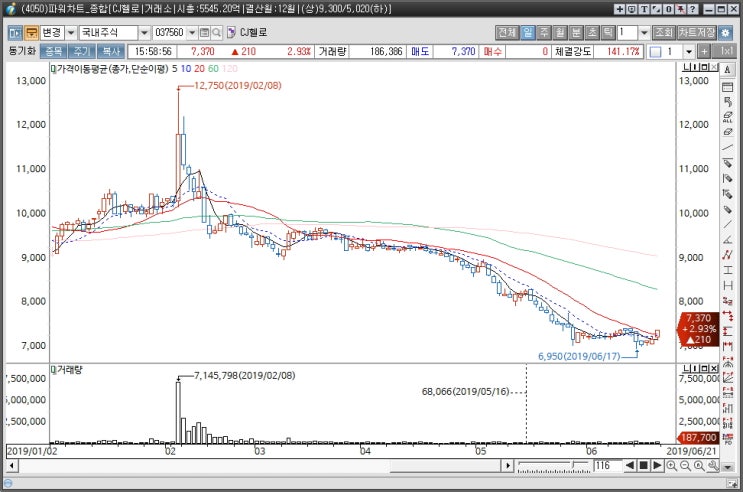Zoom in with the magnifier plus icon
Viewport: 743px width, 492px height.
coord(671,465)
